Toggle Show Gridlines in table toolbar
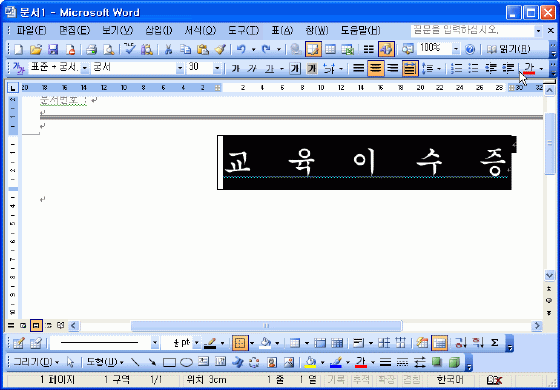The image size is (560, 390). point(439,343)
